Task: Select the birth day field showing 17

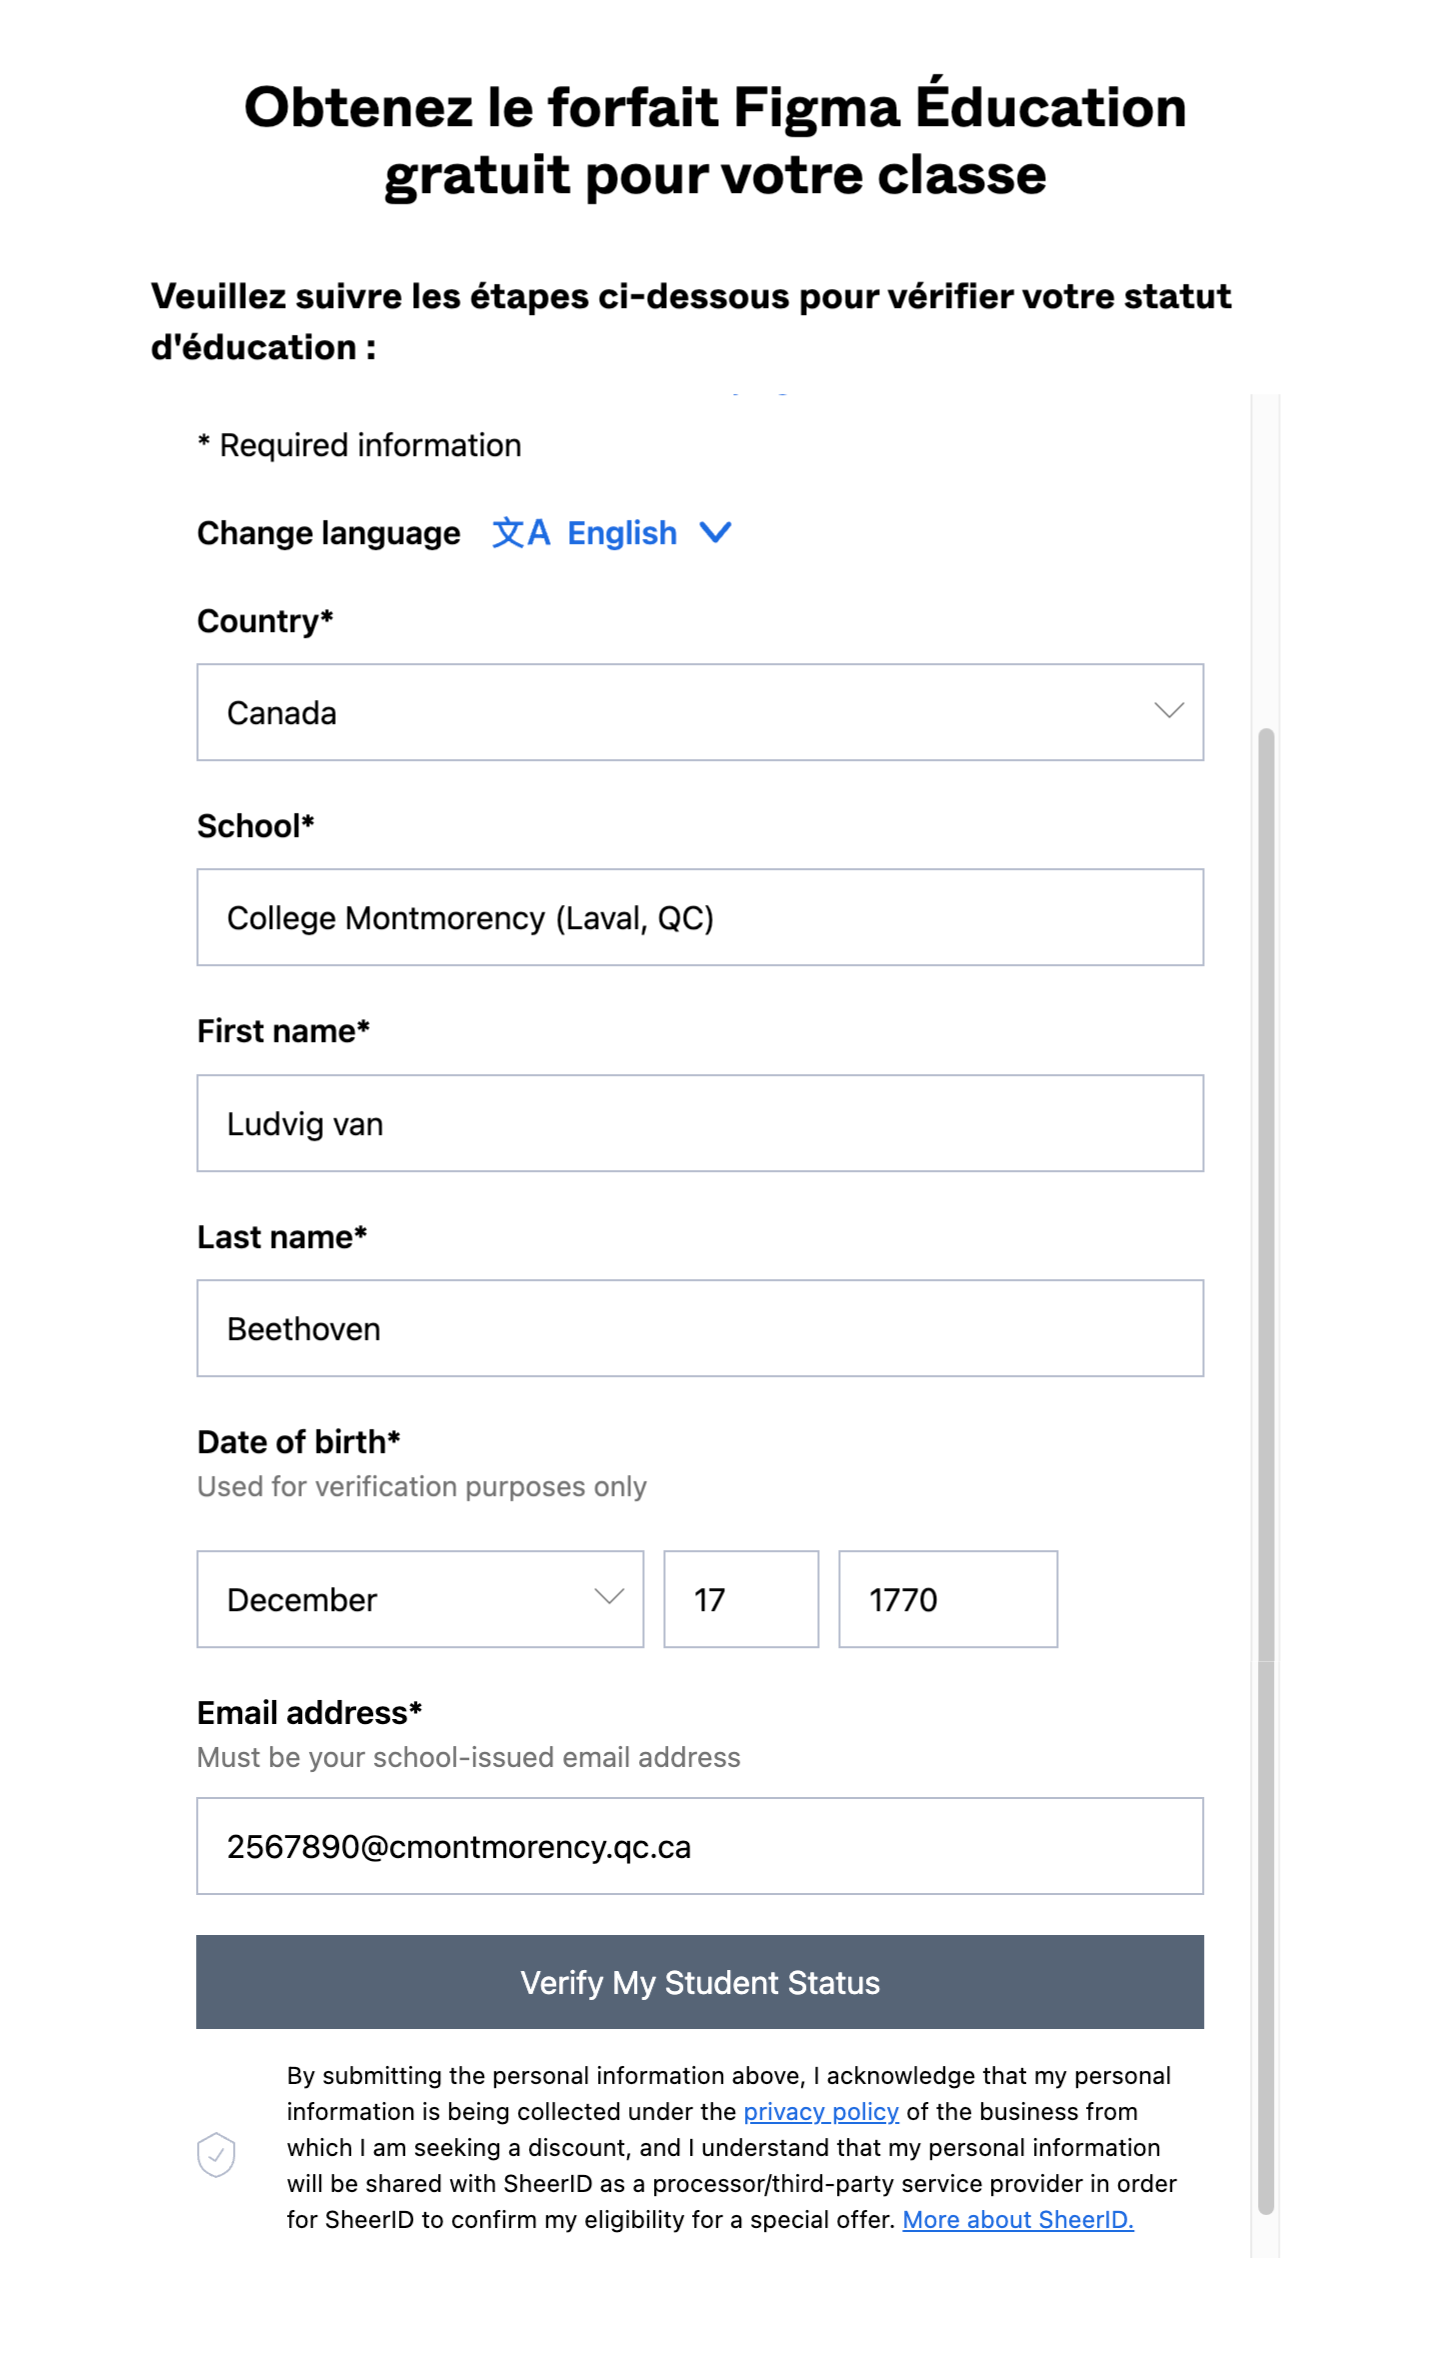Action: pyautogui.click(x=740, y=1599)
